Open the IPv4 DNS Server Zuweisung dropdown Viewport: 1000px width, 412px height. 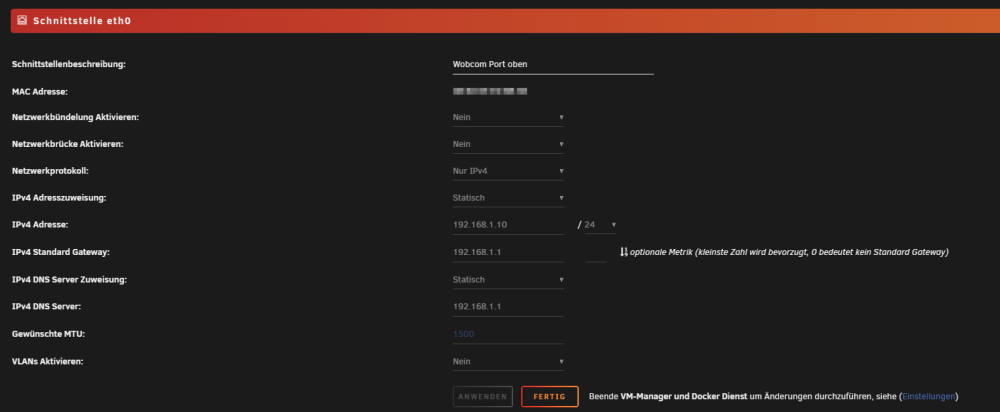508,279
